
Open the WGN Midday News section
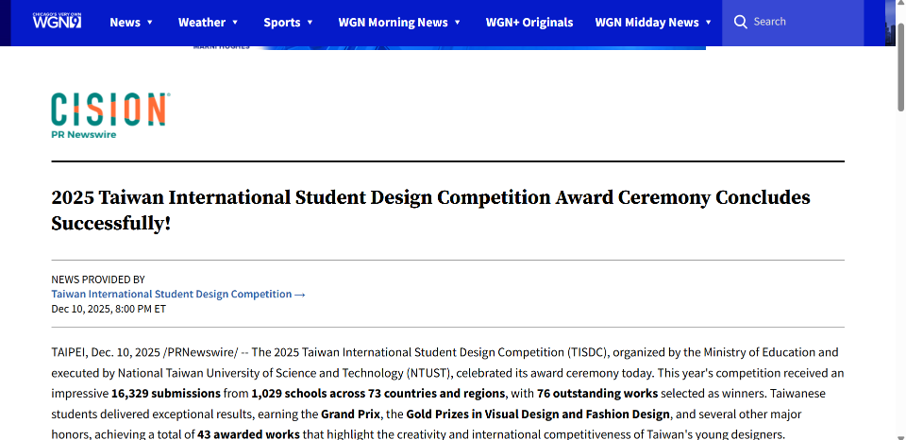[646, 22]
